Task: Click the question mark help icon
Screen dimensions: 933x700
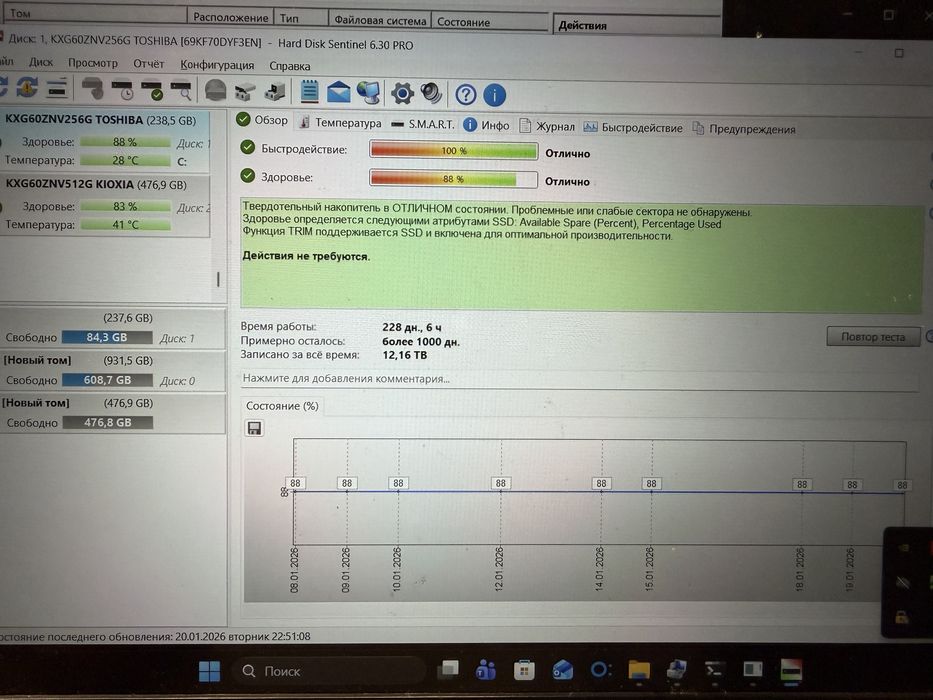Action: click(x=465, y=95)
